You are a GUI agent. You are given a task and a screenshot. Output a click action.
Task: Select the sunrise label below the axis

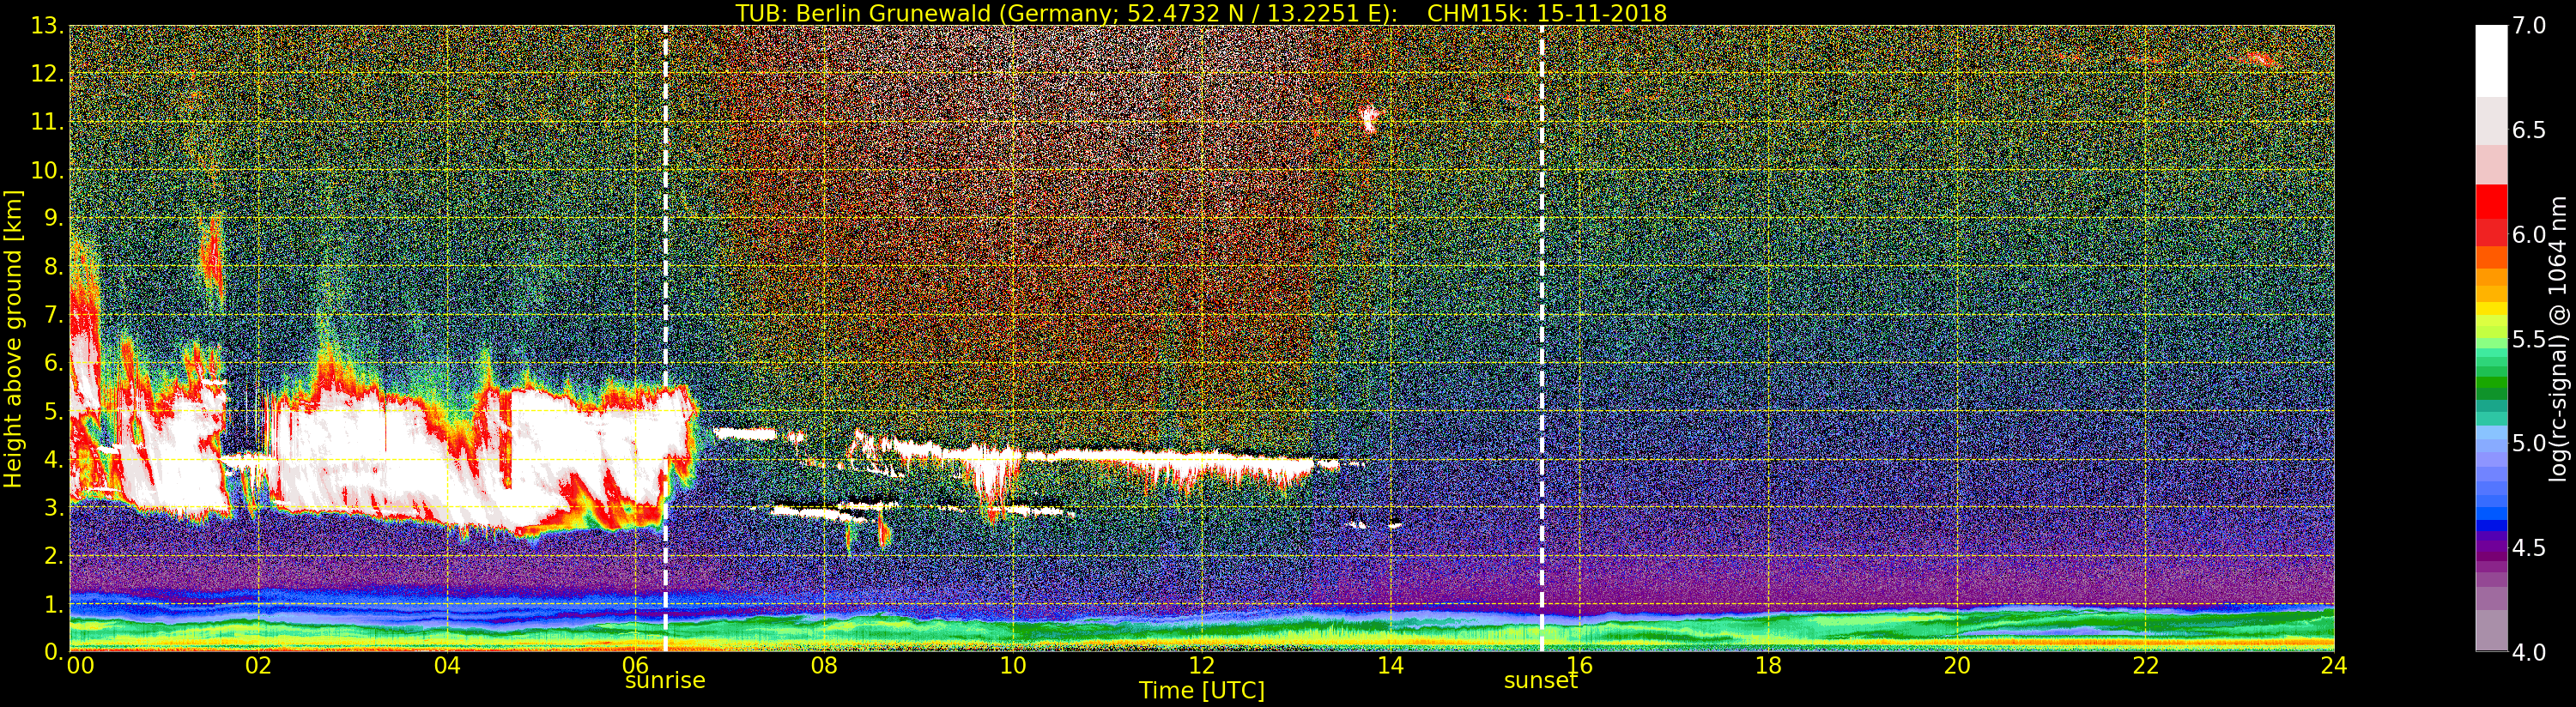[x=665, y=681]
